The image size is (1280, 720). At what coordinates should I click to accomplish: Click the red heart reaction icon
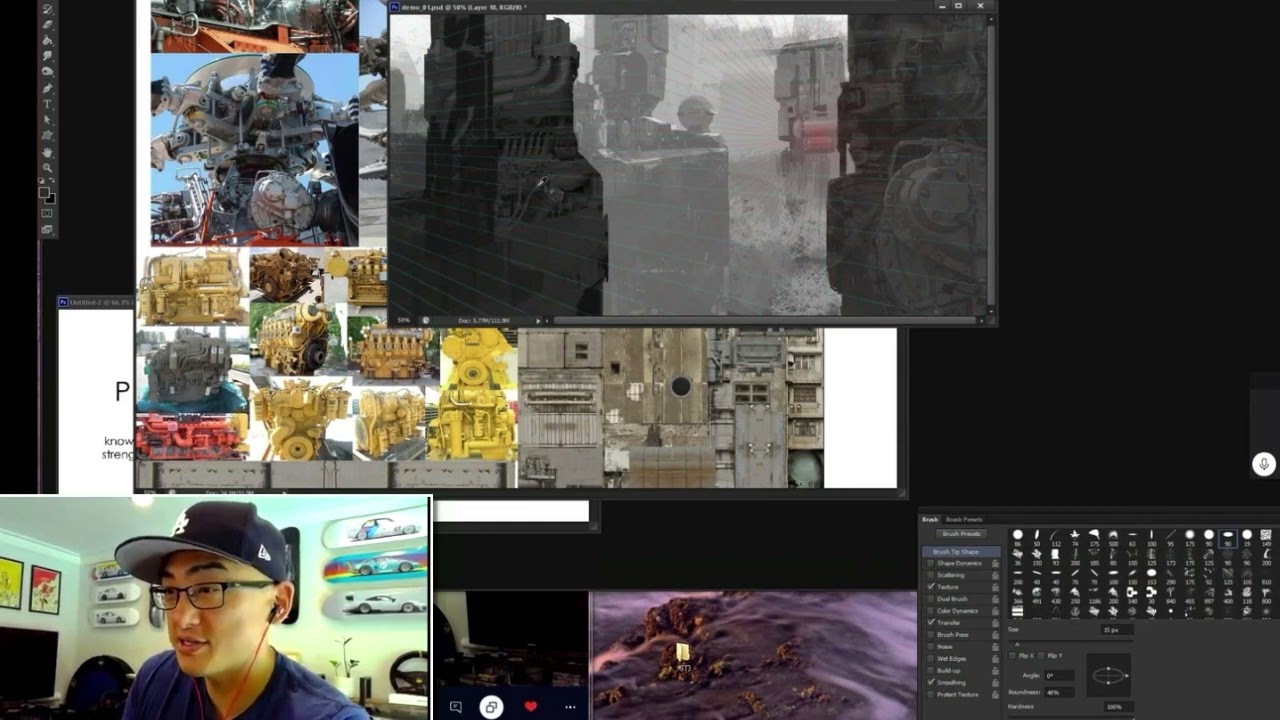(530, 706)
